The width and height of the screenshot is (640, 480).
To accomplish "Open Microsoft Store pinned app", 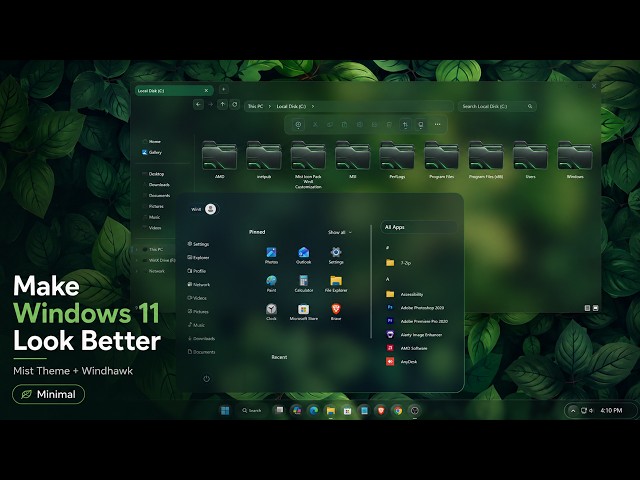I will (x=303, y=312).
